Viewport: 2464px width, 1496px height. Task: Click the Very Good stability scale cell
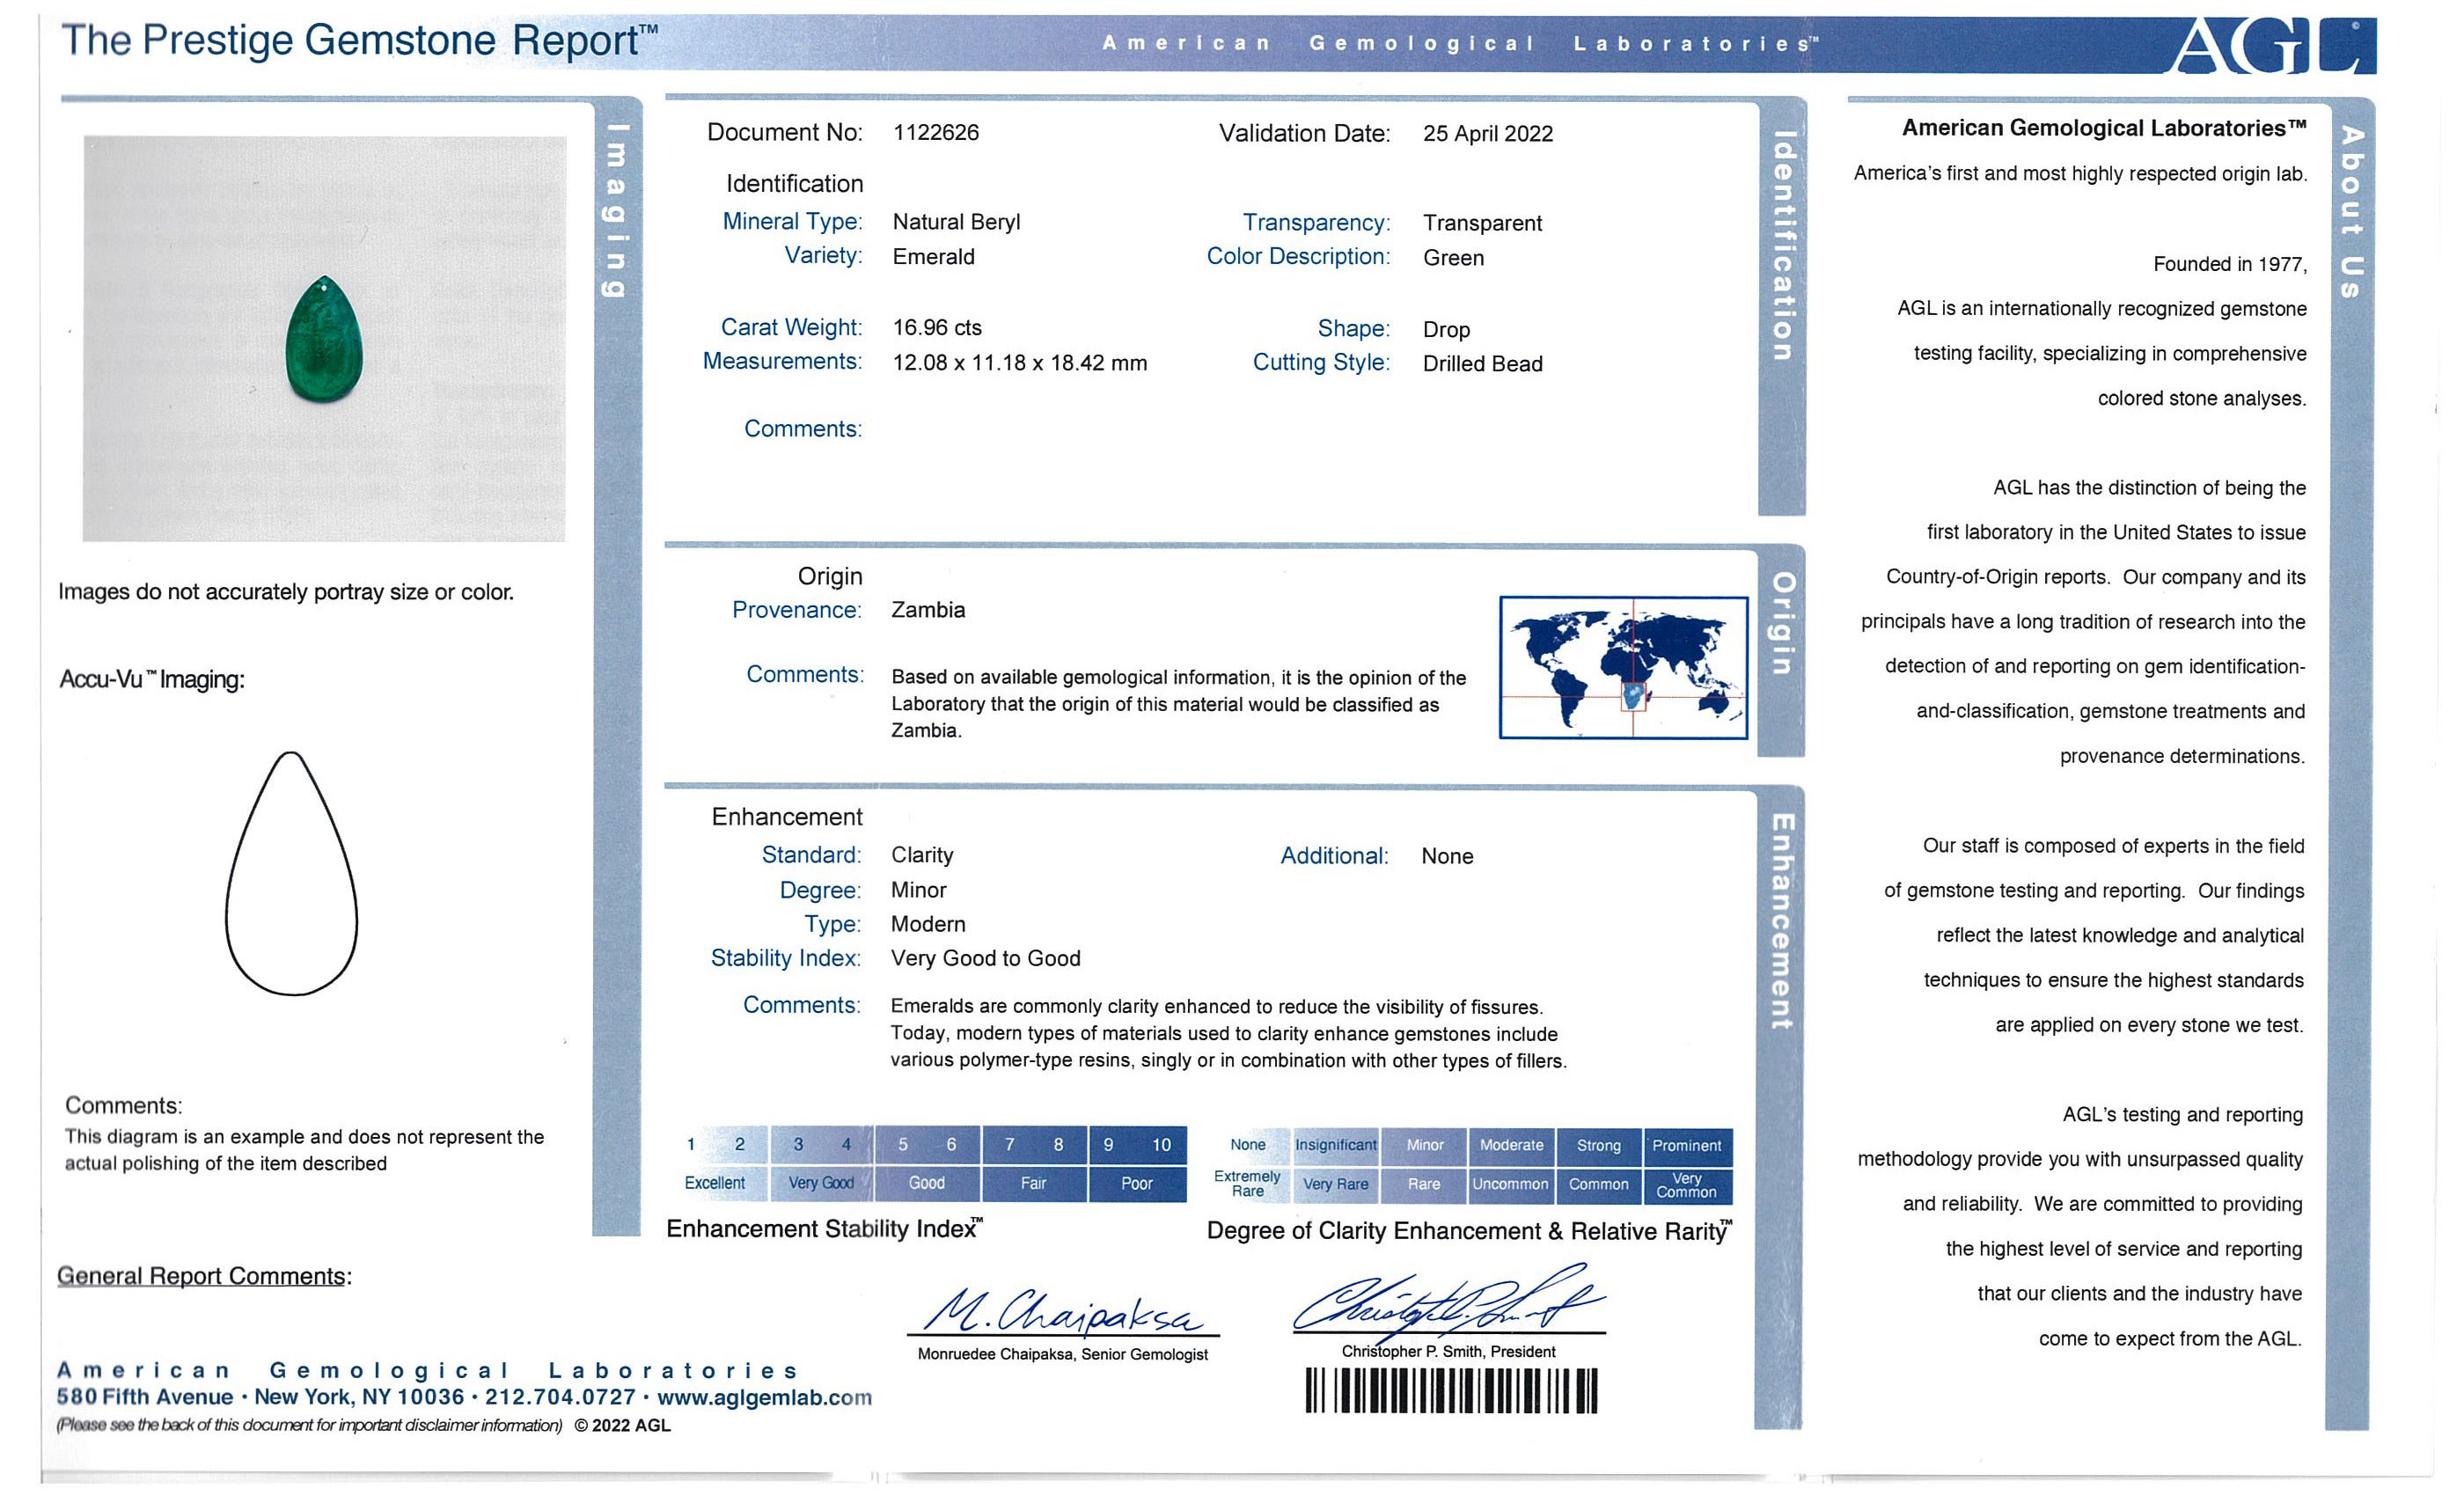click(821, 1183)
